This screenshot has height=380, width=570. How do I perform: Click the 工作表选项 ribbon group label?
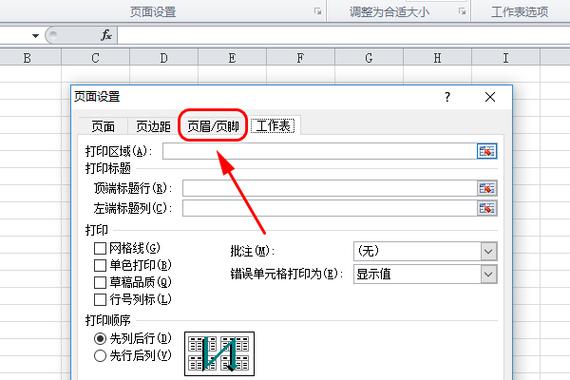(x=519, y=12)
